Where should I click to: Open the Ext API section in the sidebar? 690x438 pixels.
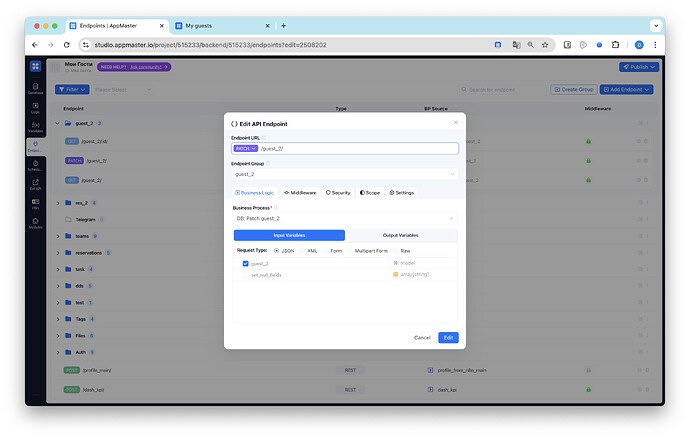36,184
